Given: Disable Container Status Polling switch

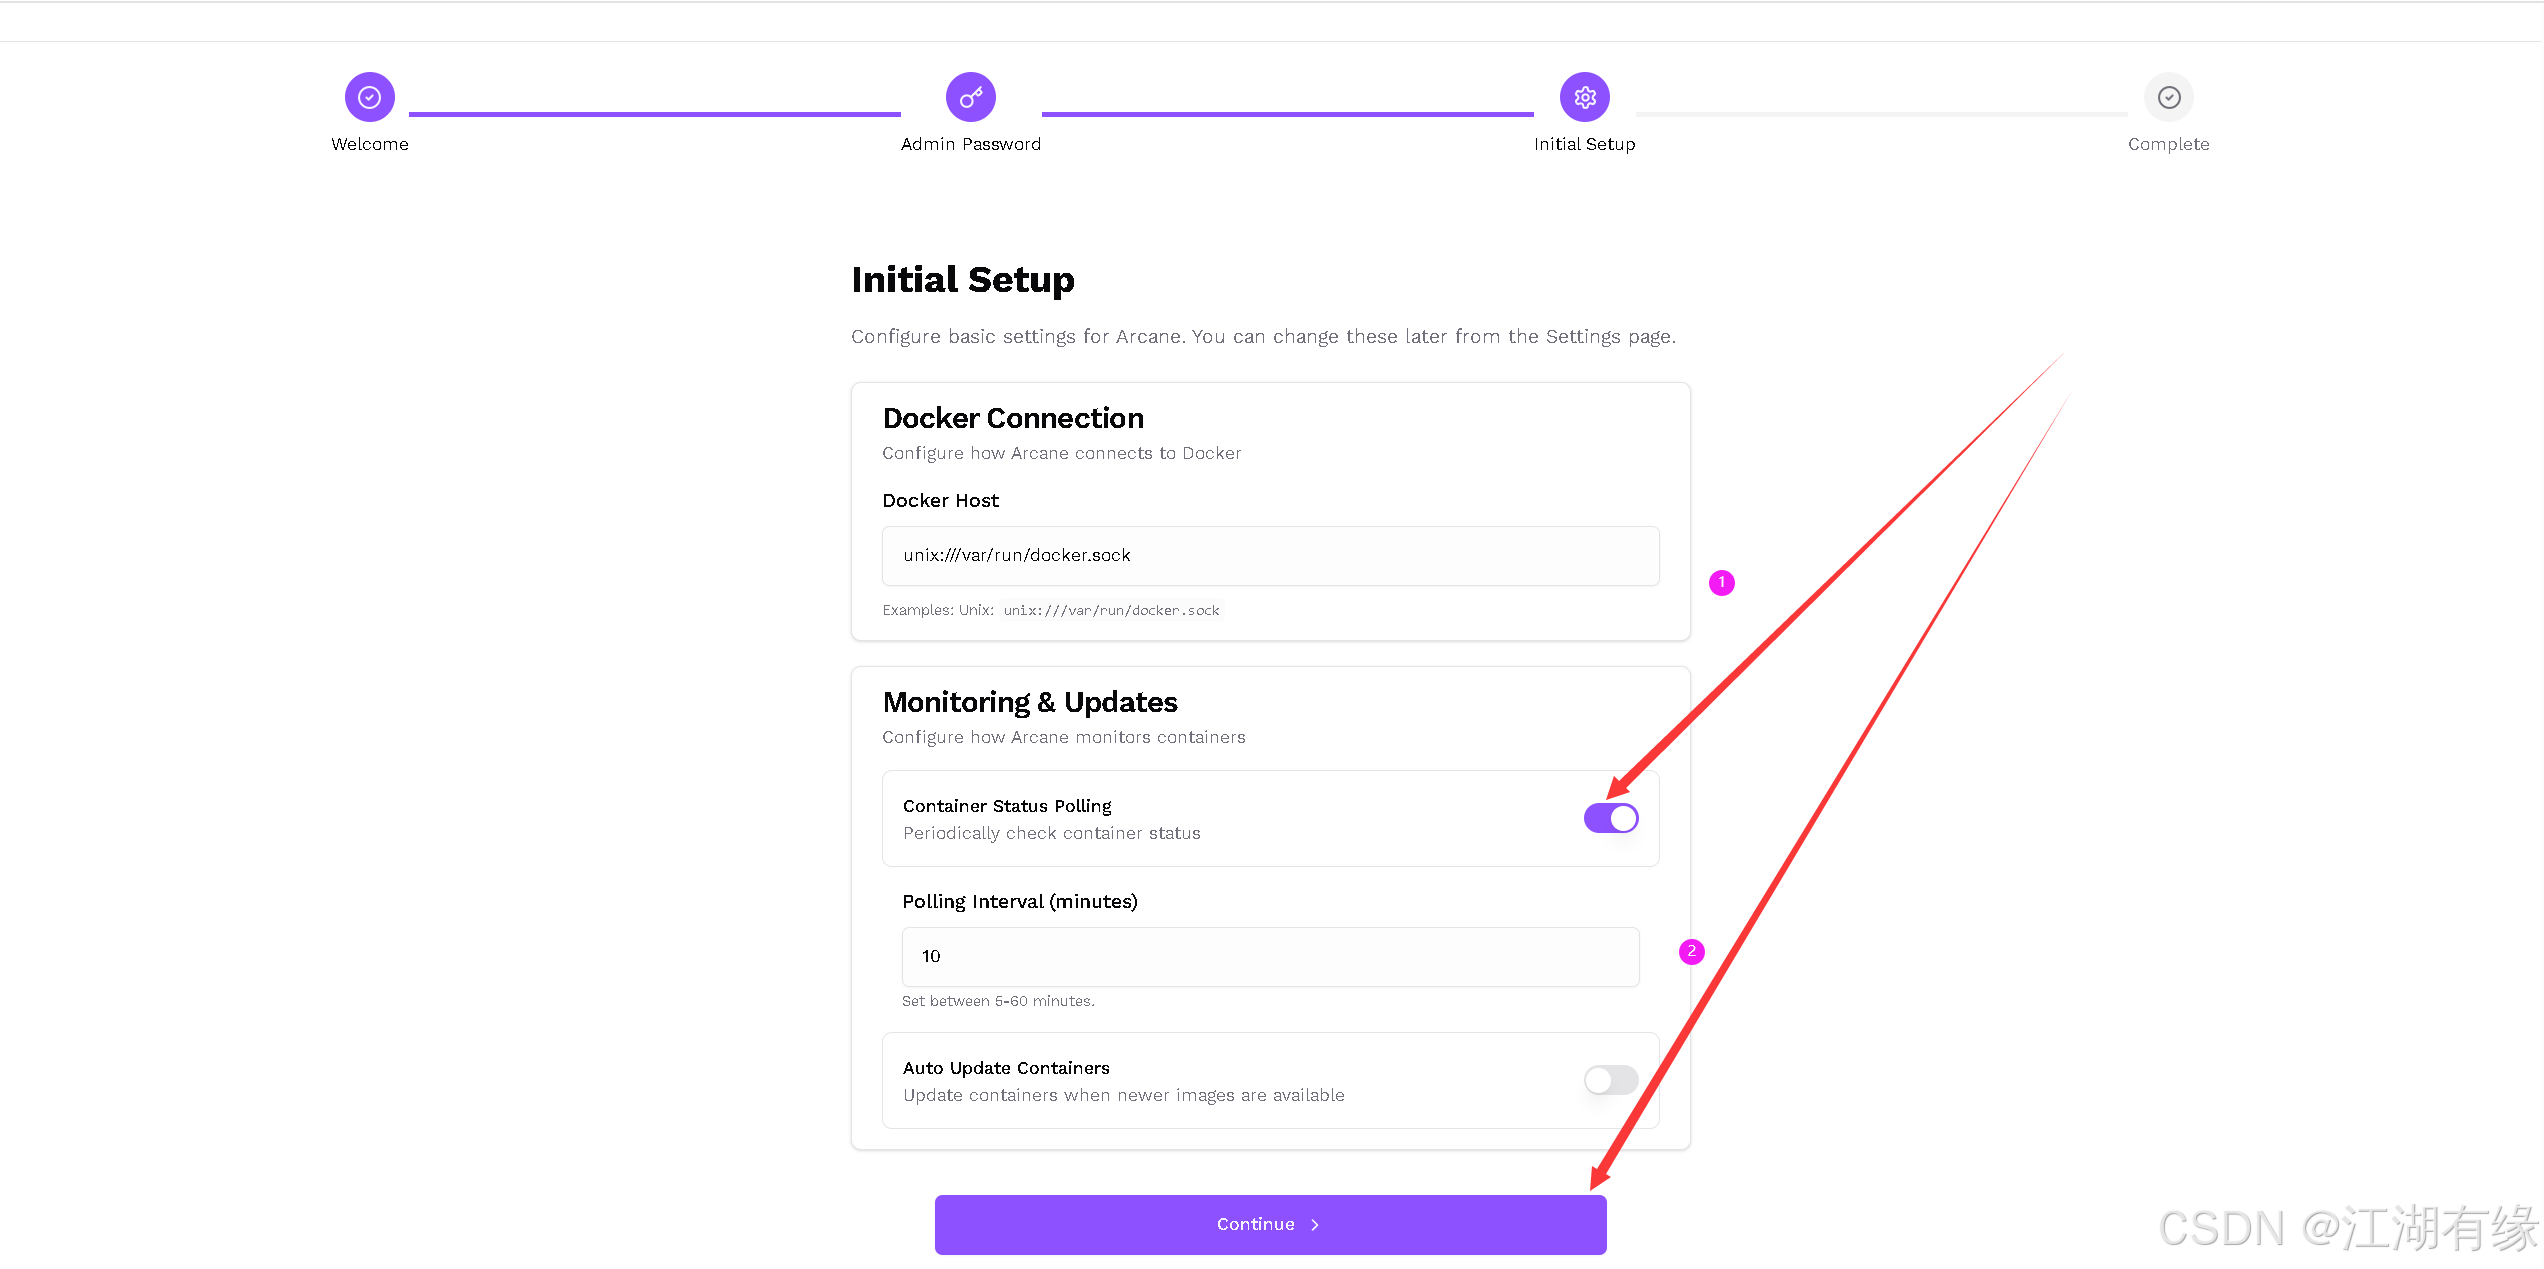Looking at the screenshot, I should tap(1611, 818).
